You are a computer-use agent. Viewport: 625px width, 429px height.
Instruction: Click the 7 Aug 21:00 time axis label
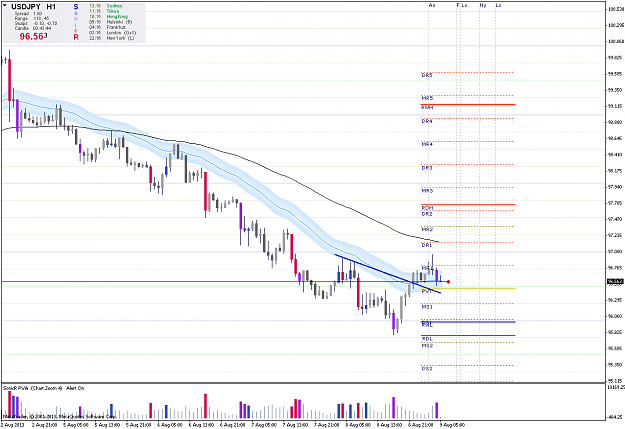pyautogui.click(x=326, y=425)
